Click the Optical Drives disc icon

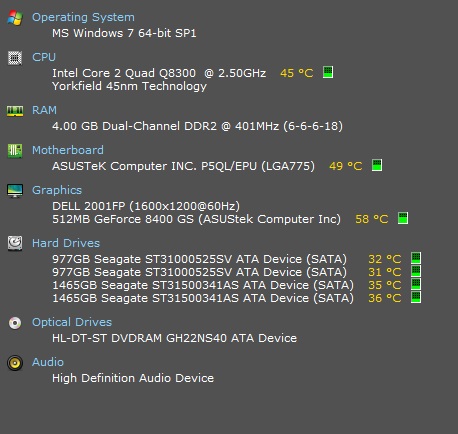pyautogui.click(x=15, y=323)
